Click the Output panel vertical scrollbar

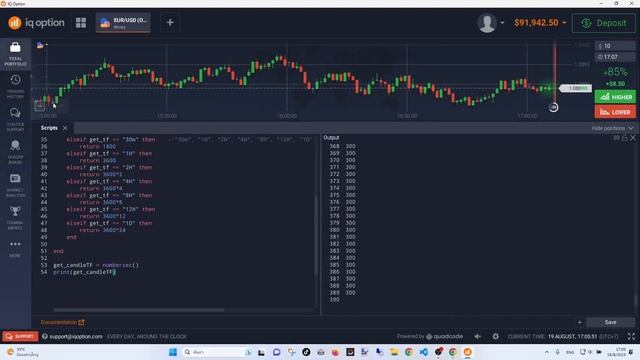tap(636, 300)
